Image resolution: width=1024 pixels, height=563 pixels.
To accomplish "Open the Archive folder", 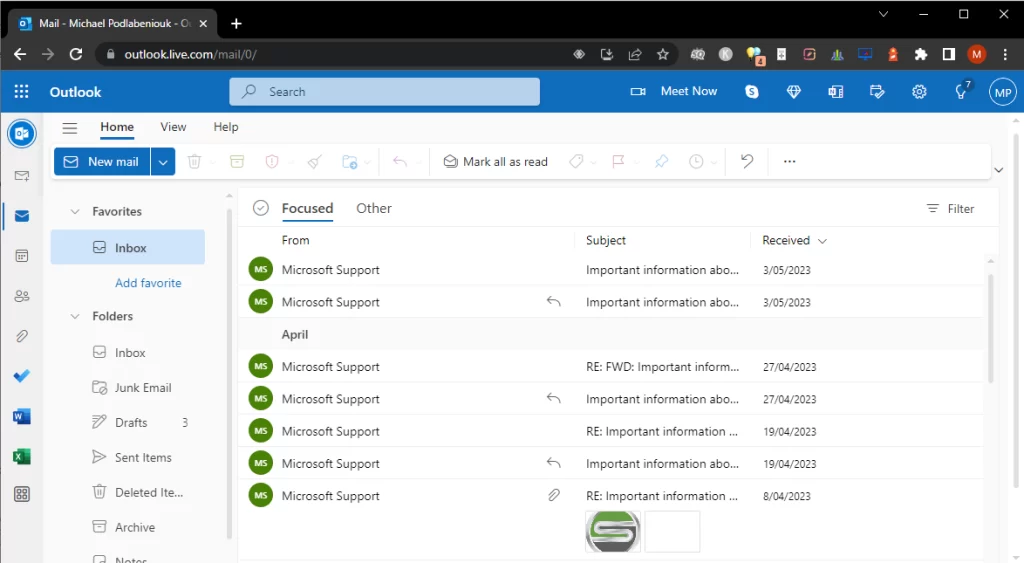I will 124,528.
